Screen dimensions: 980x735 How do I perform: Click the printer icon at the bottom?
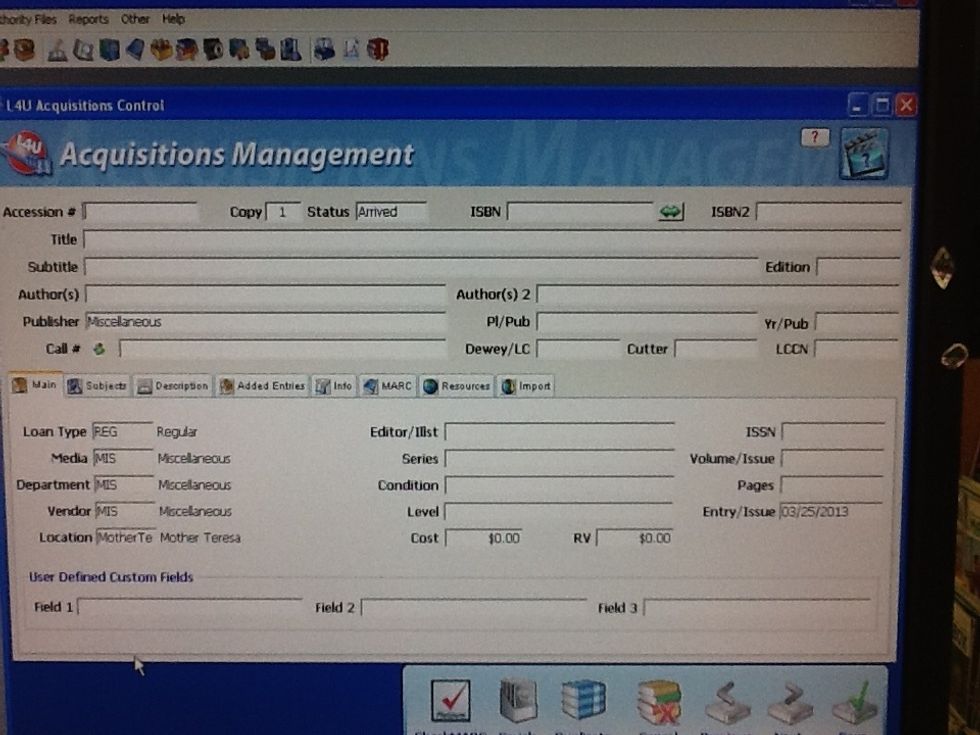[516, 698]
